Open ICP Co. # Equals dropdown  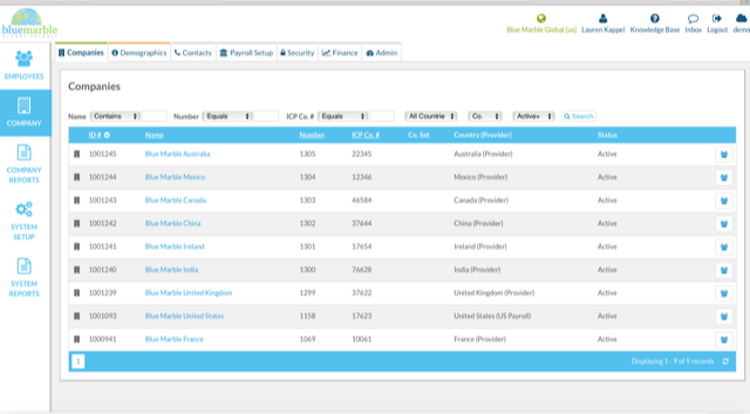tap(342, 116)
